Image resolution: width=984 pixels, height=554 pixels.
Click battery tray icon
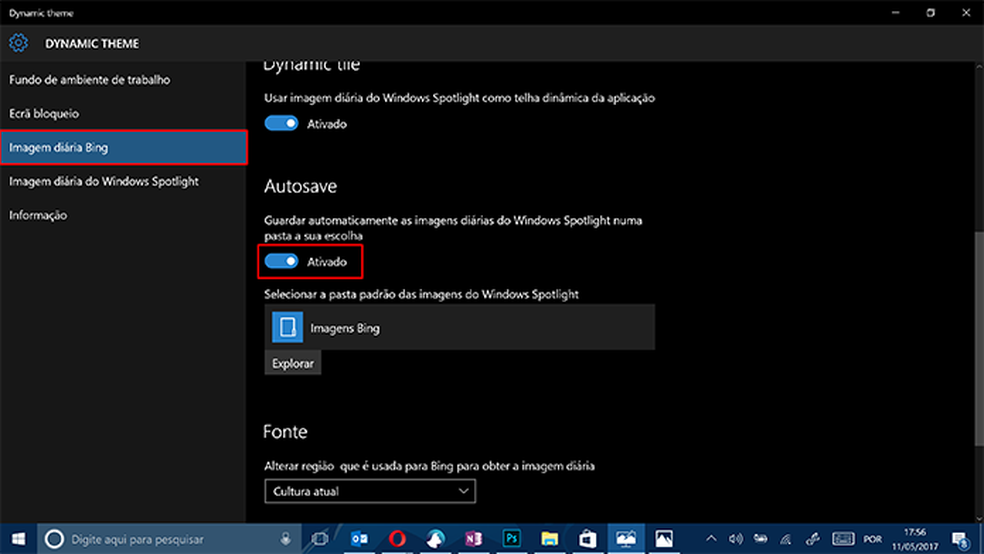[761, 539]
